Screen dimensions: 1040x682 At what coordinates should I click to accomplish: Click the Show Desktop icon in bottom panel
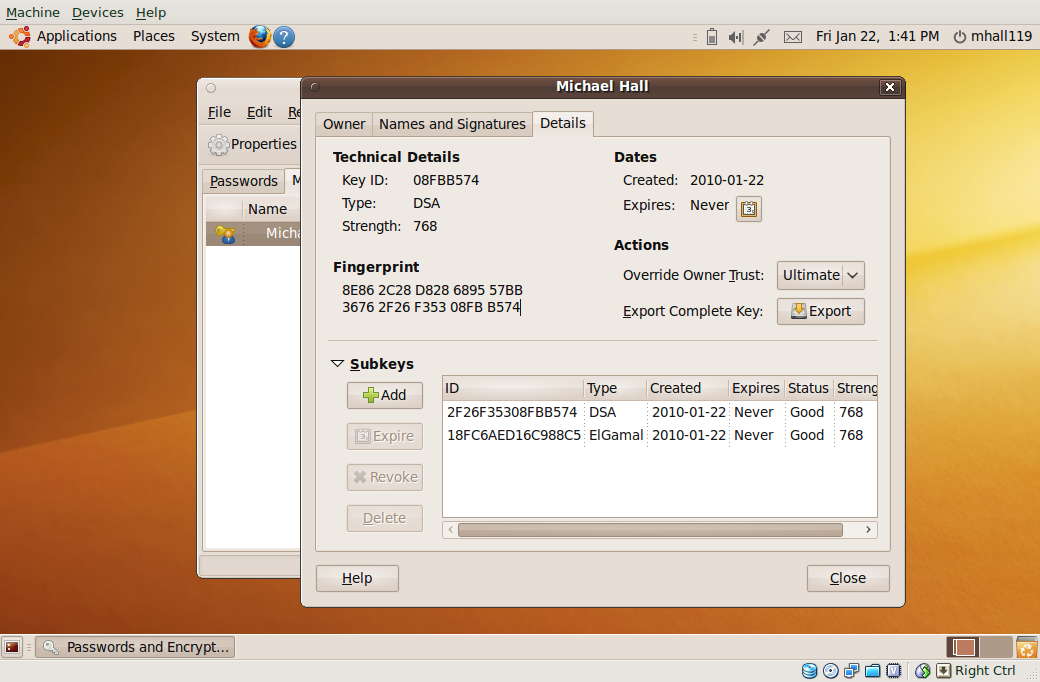[x=12, y=647]
